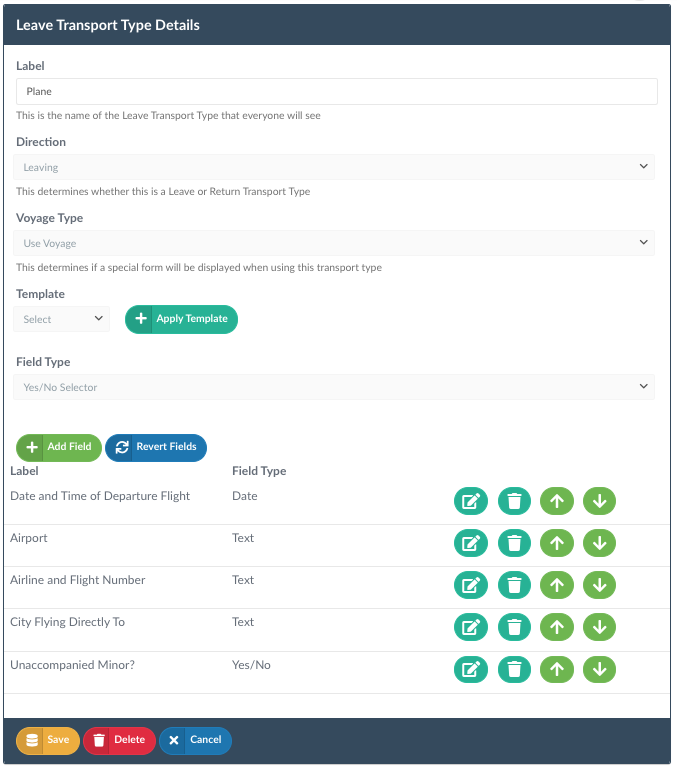Delete the Unaccompanied Minor? field

(x=514, y=669)
